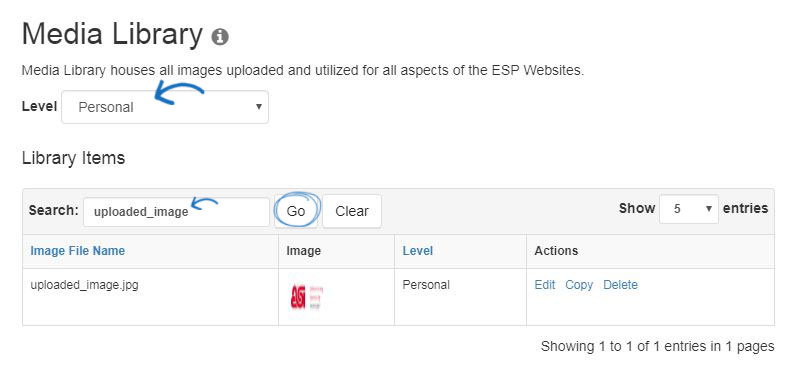Click the Media Library page heading
Screen dimensions: 788x367
(113, 35)
